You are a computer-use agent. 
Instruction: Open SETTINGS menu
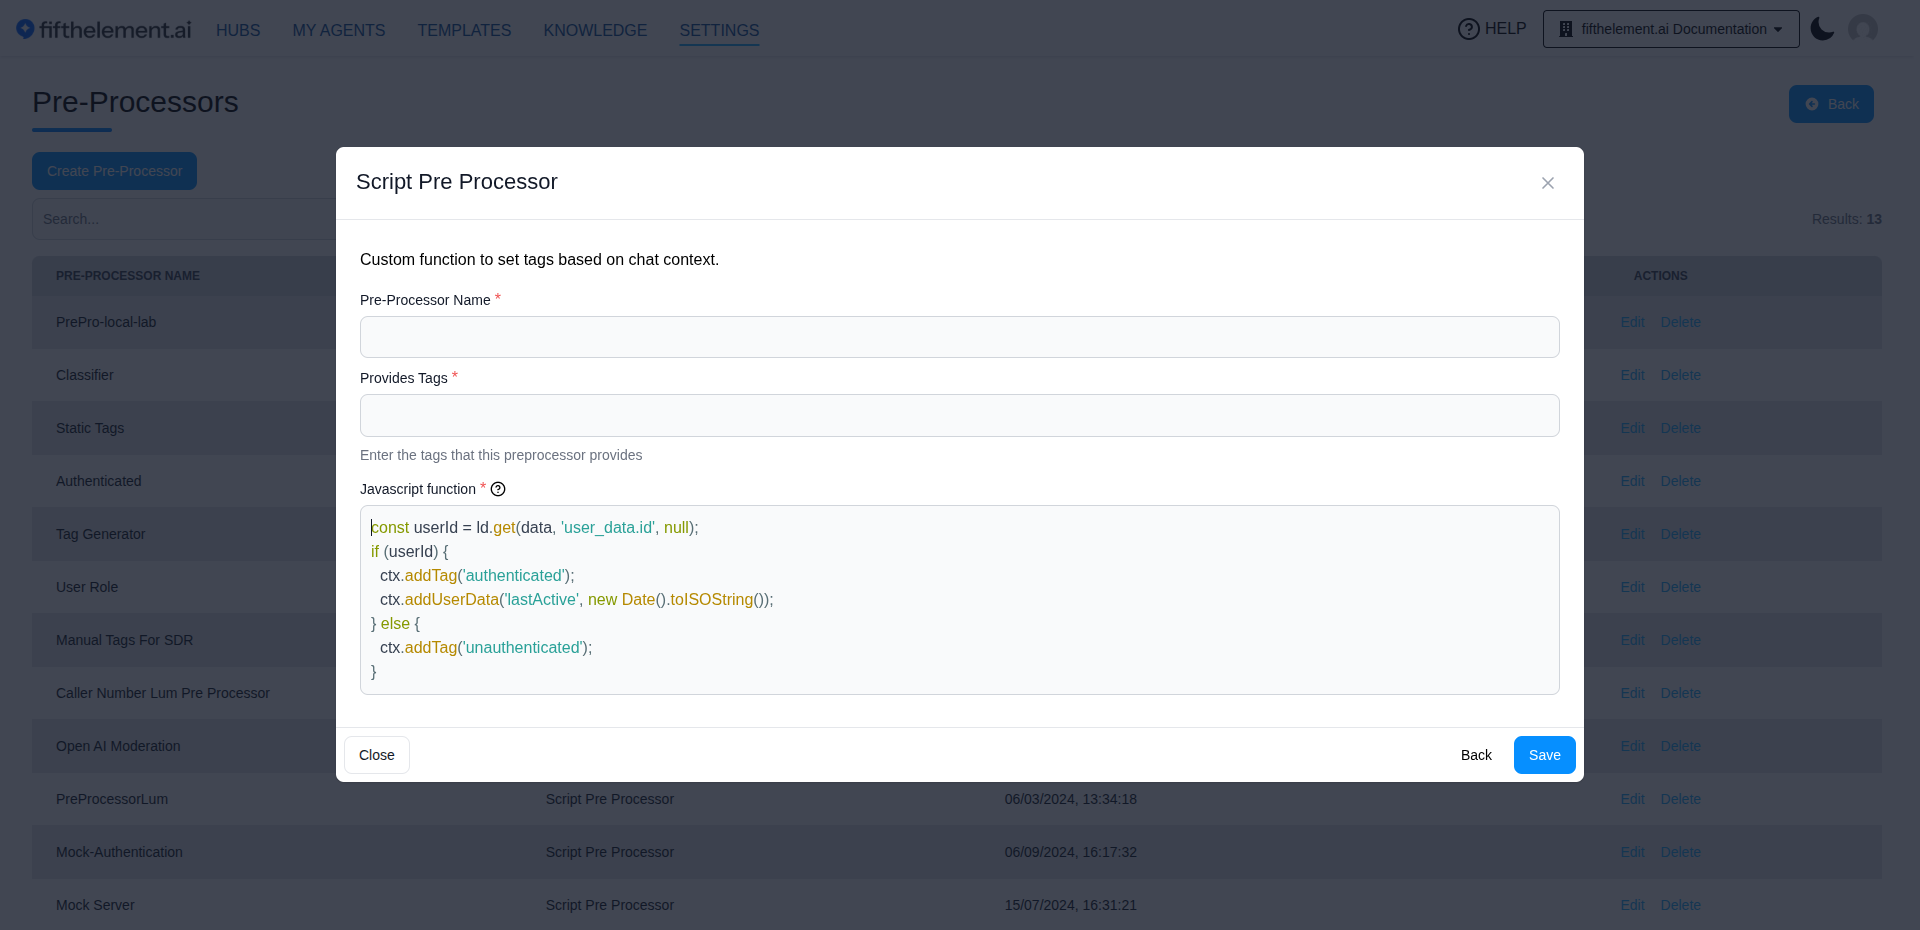[x=719, y=30]
